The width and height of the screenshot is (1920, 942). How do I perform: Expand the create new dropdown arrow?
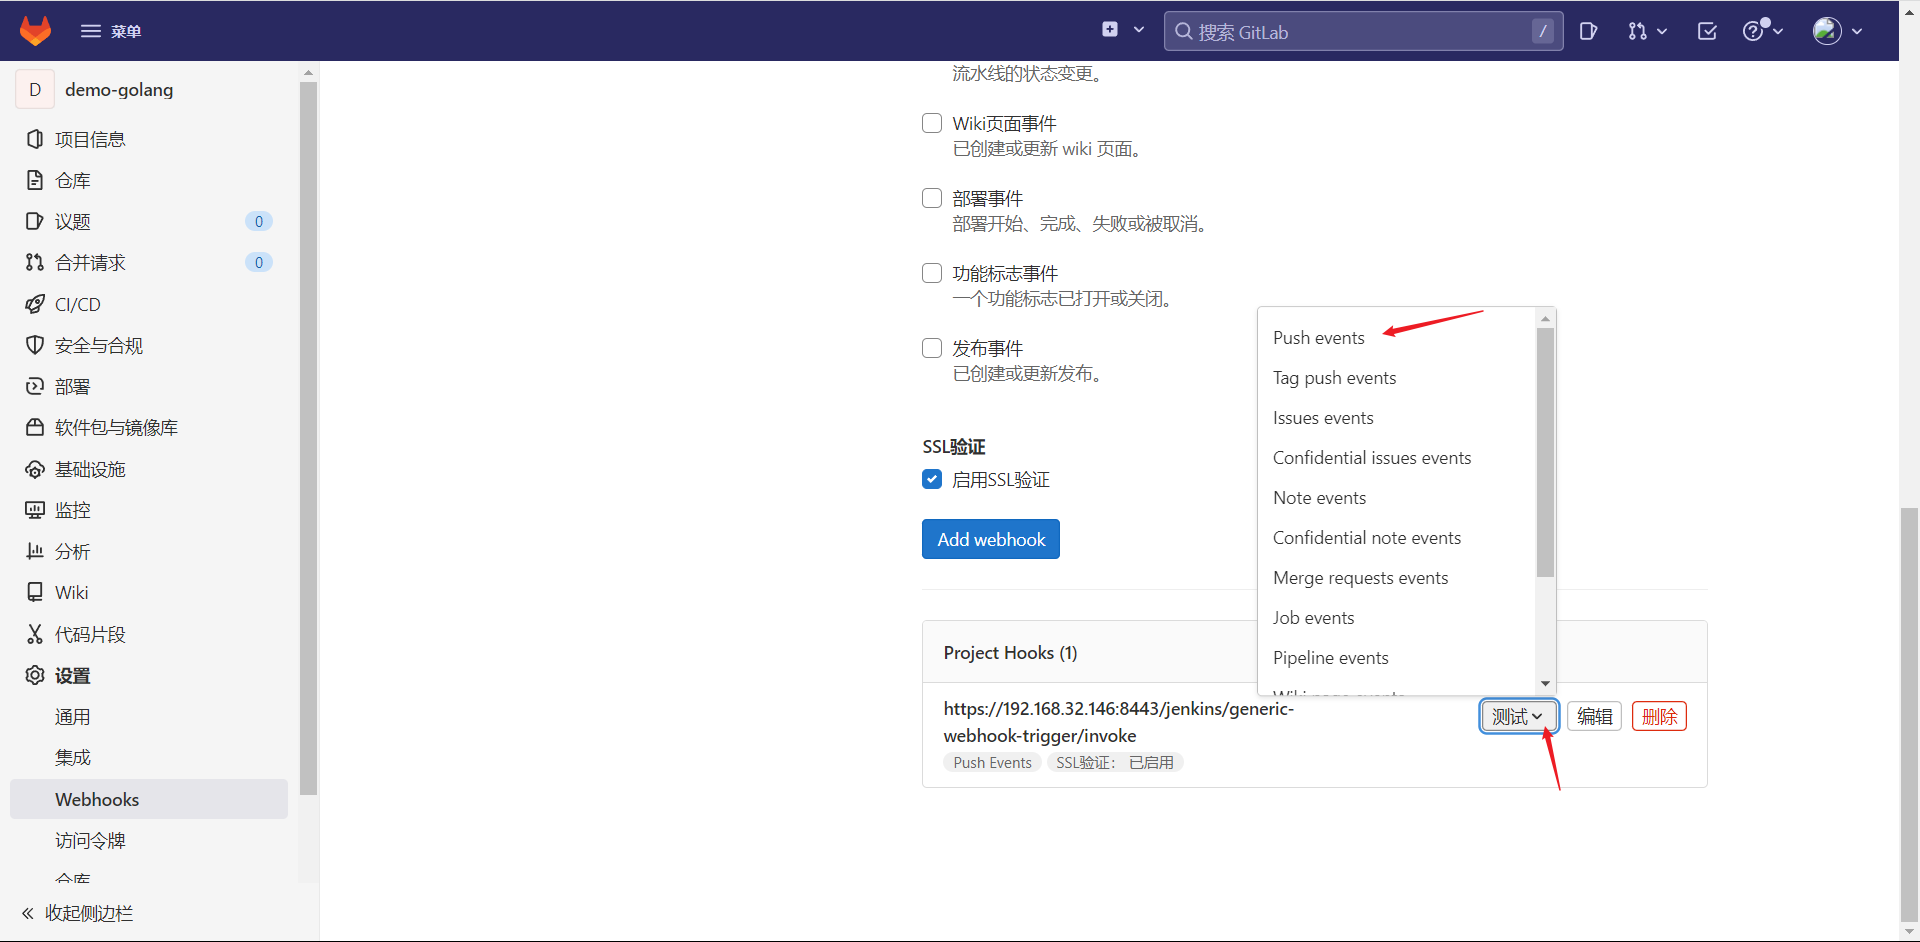click(x=1139, y=30)
